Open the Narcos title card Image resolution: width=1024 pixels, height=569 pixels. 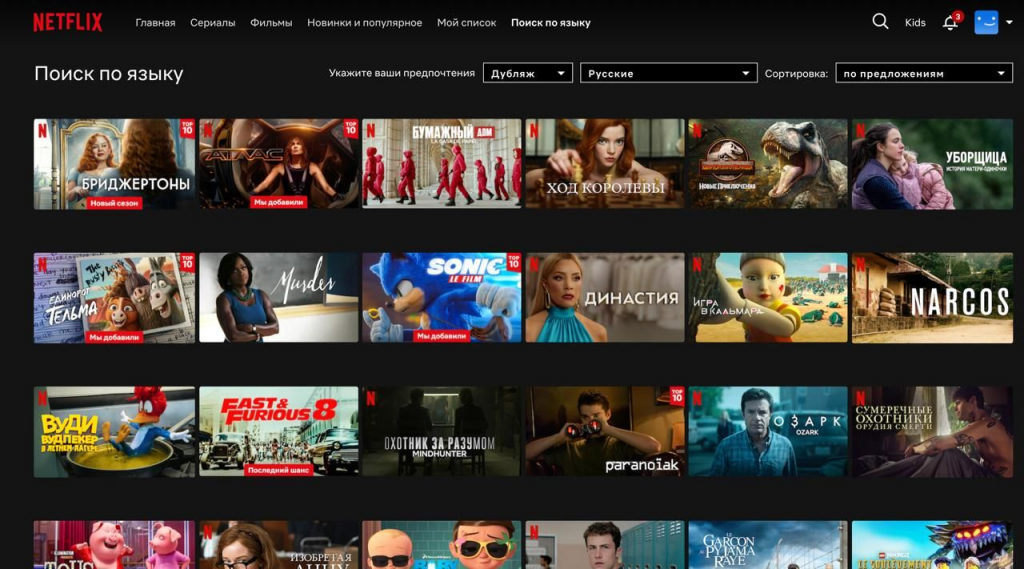coord(932,297)
